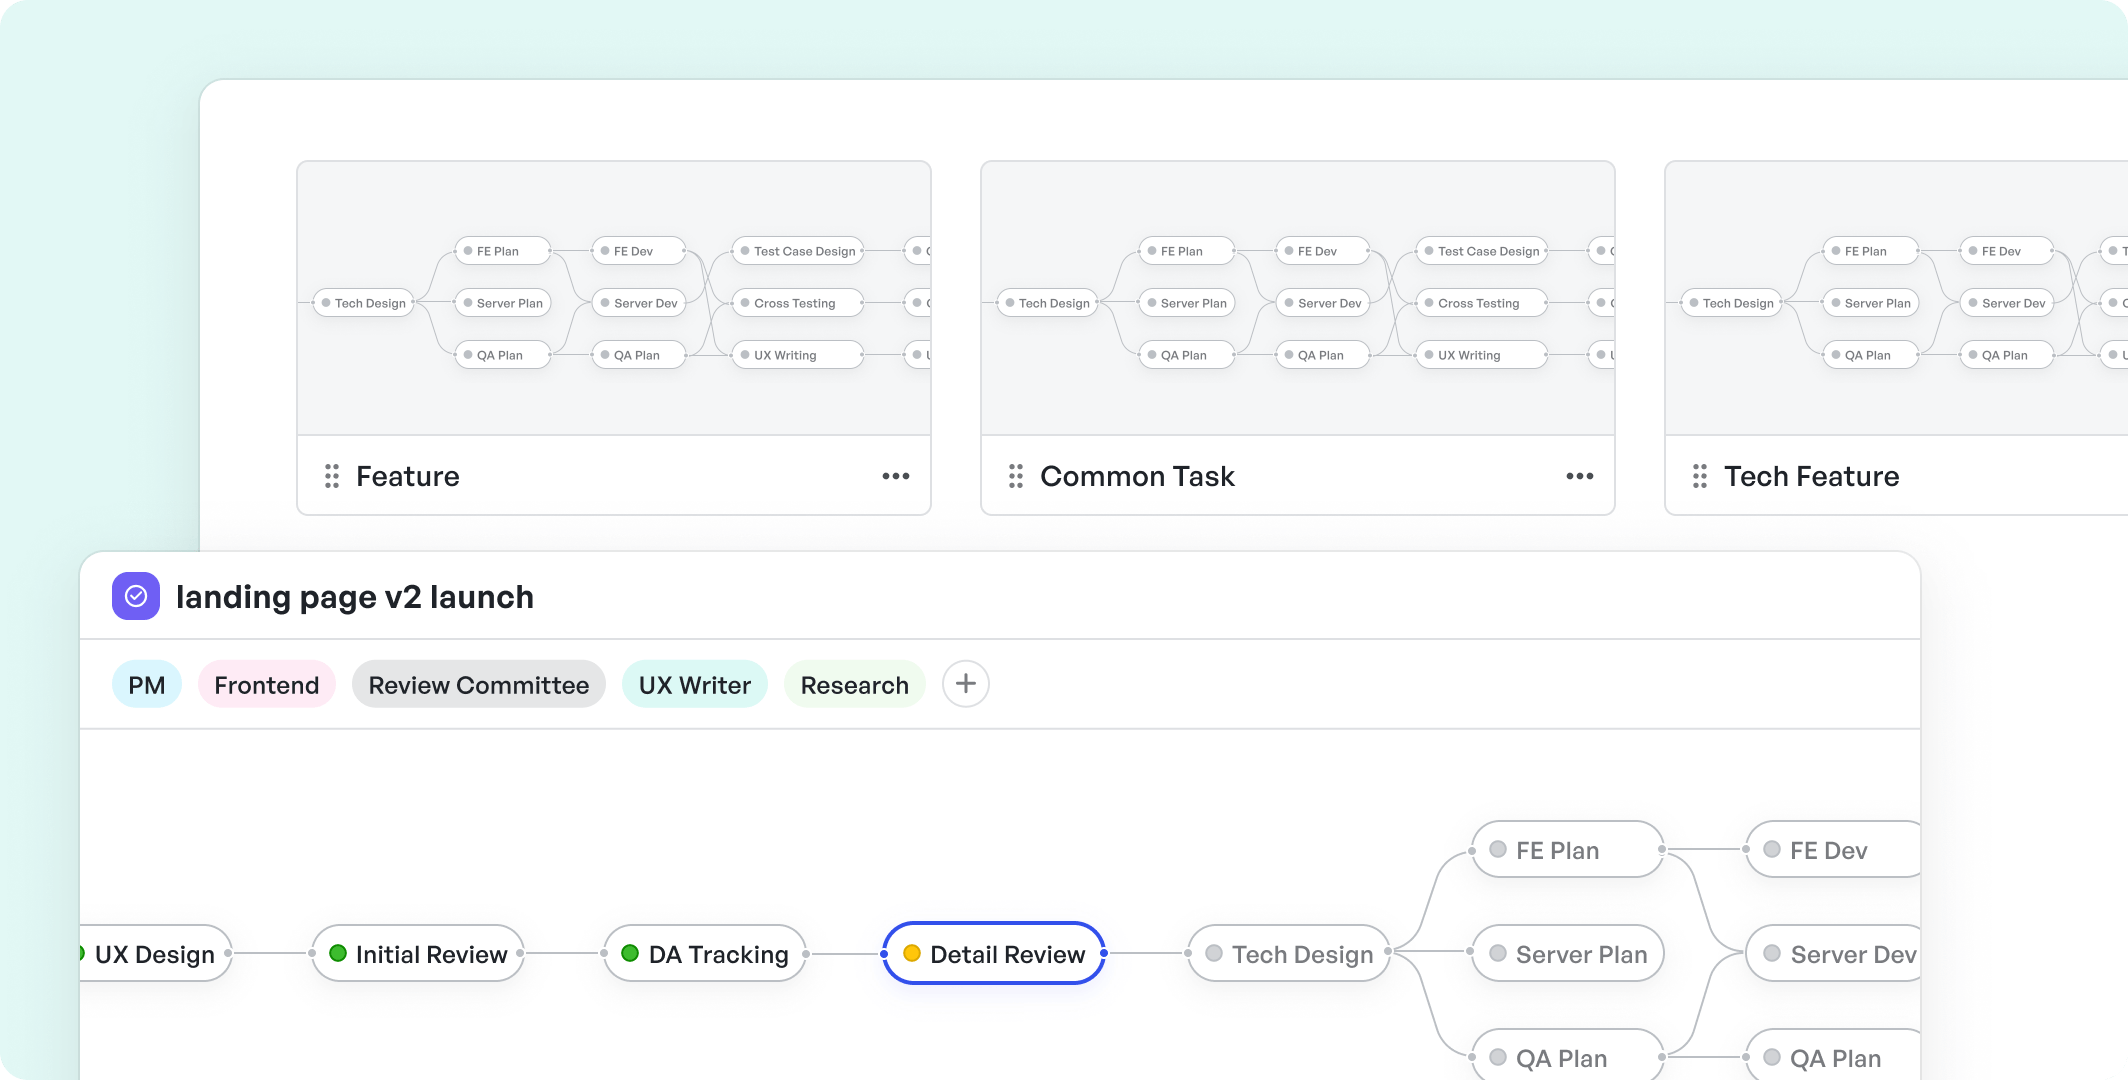Click Tech Design node in Feature preview

tap(364, 303)
